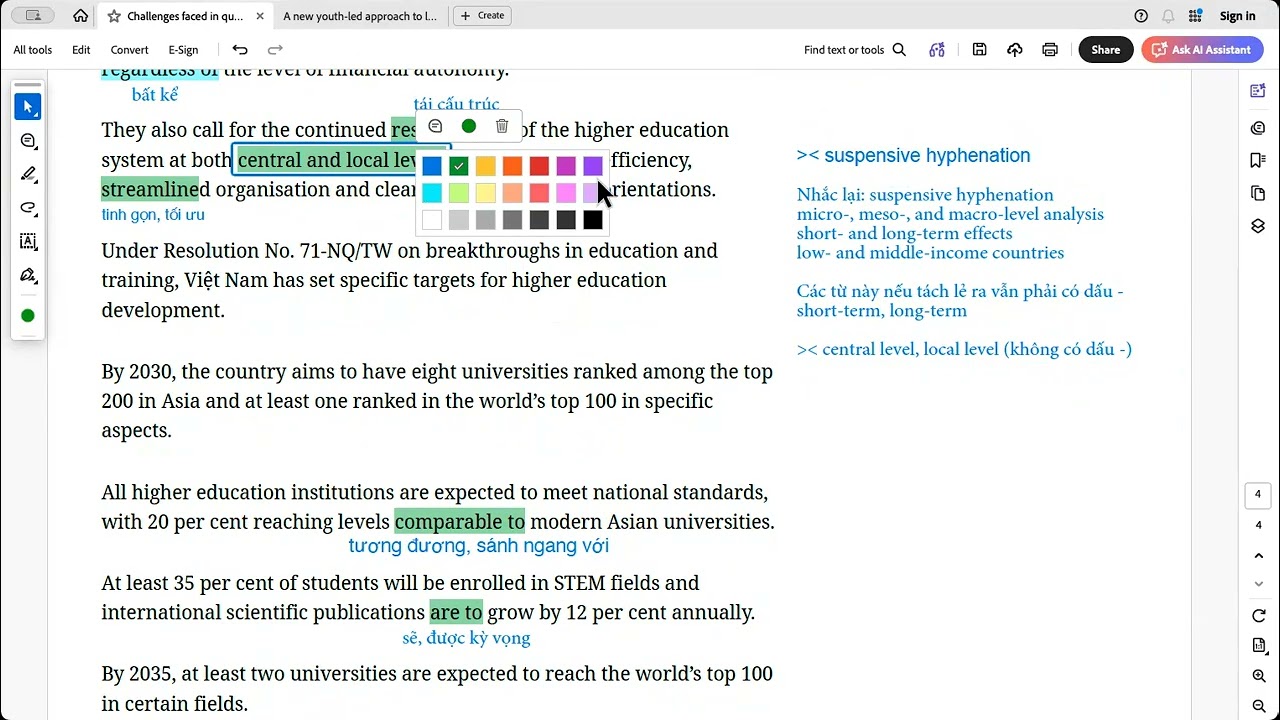Open the page thumbnails panel in right rail

1258,193
